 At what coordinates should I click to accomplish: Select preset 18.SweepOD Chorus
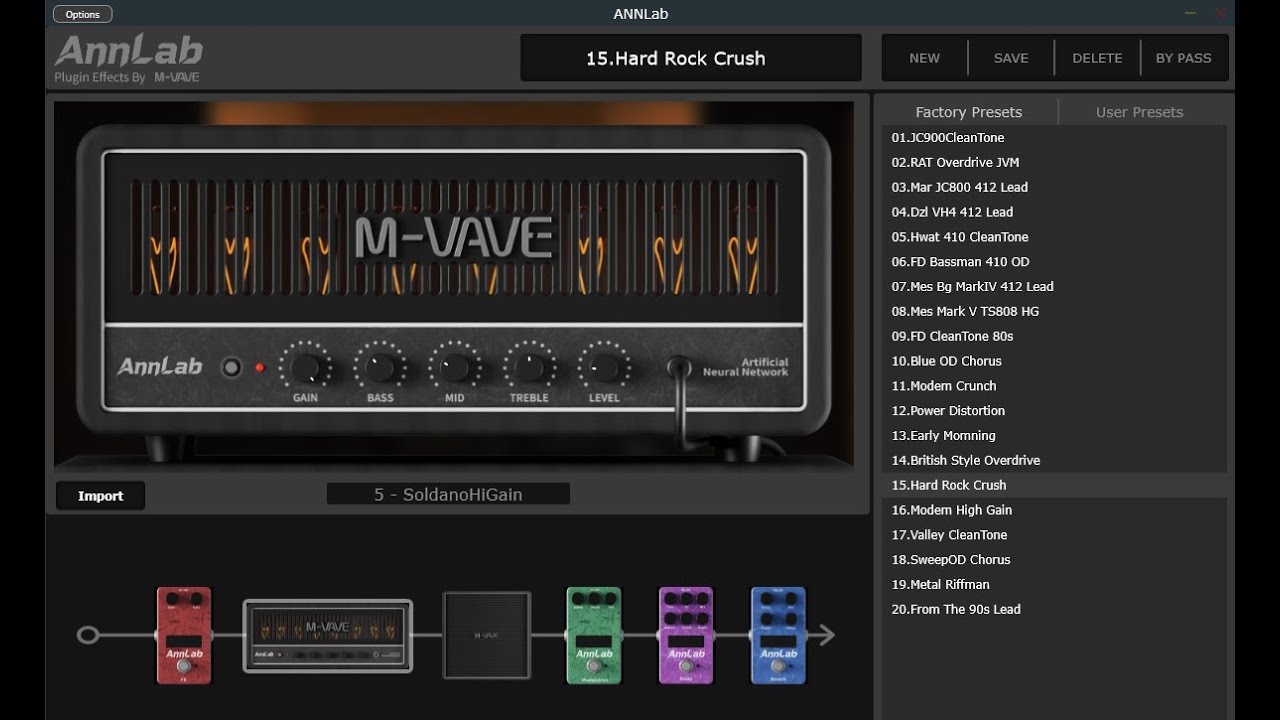(x=1054, y=560)
